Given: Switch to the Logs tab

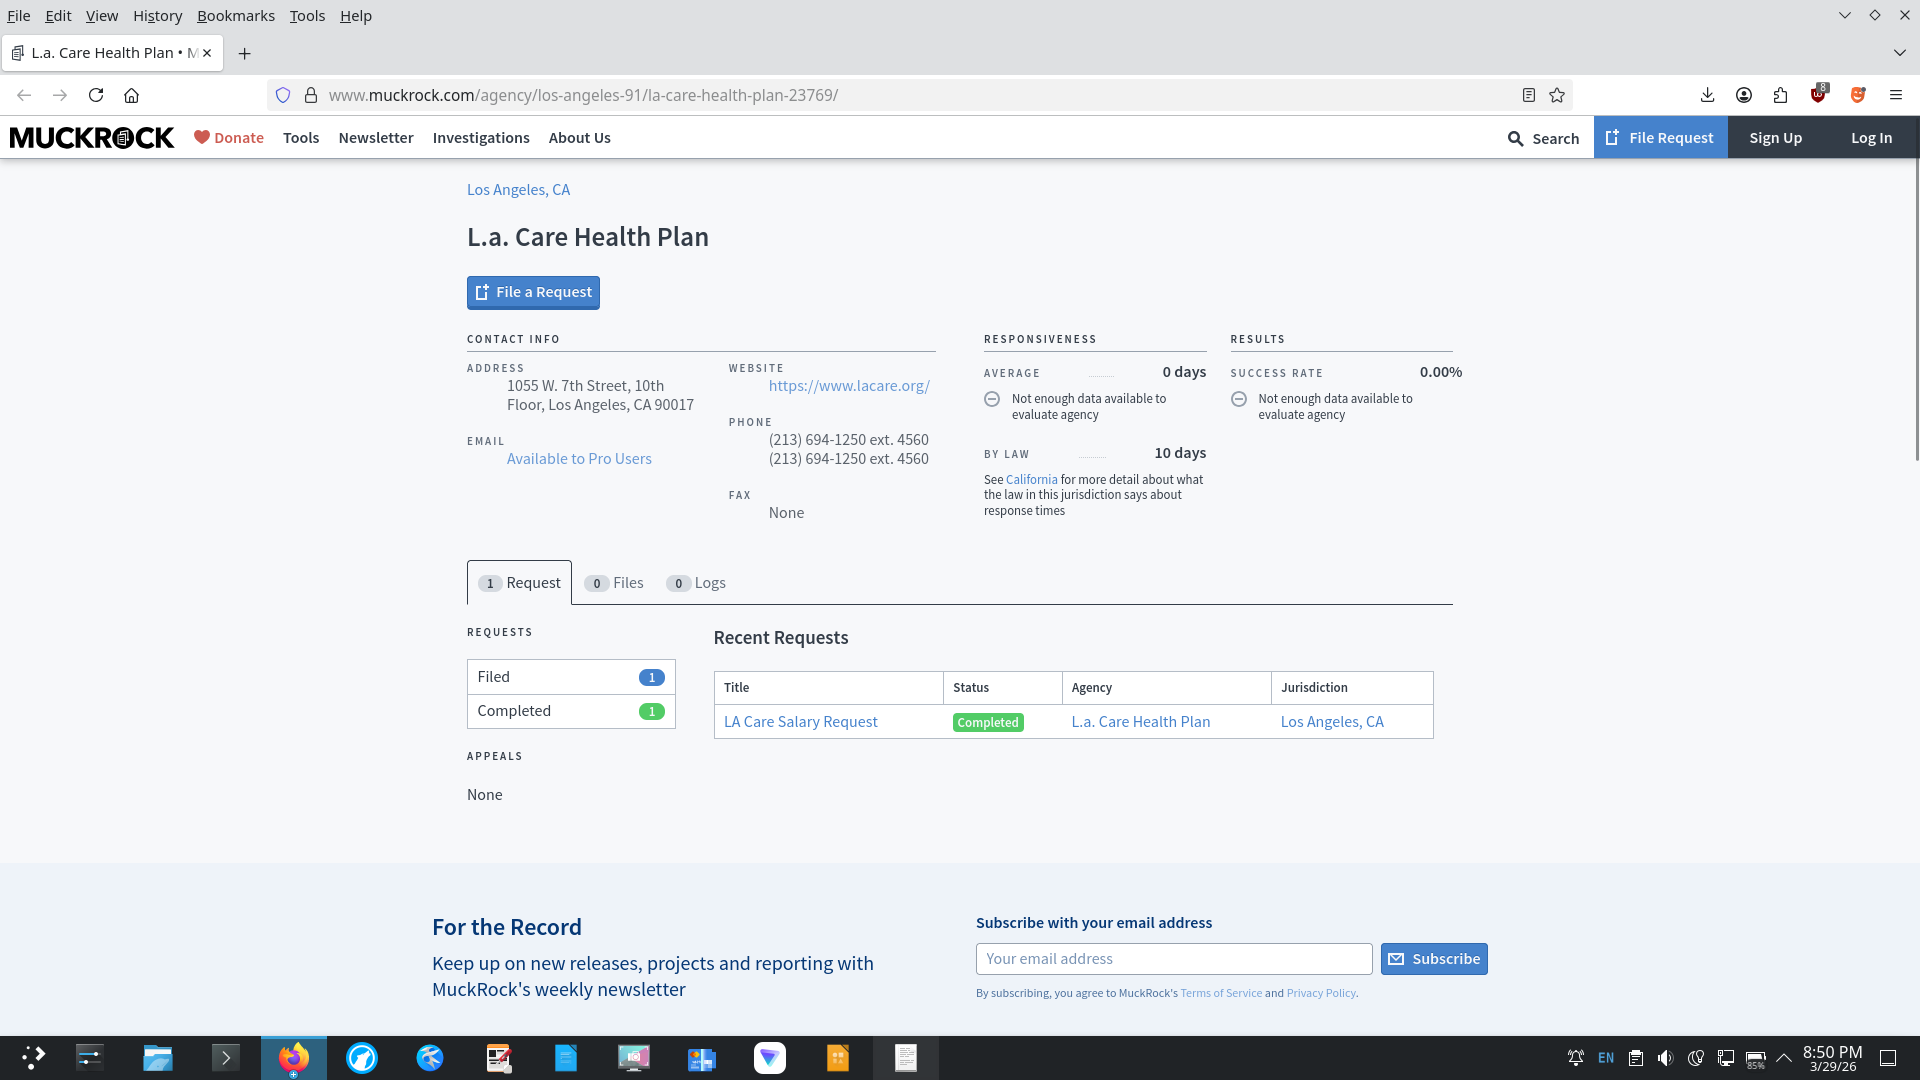Looking at the screenshot, I should (x=696, y=583).
